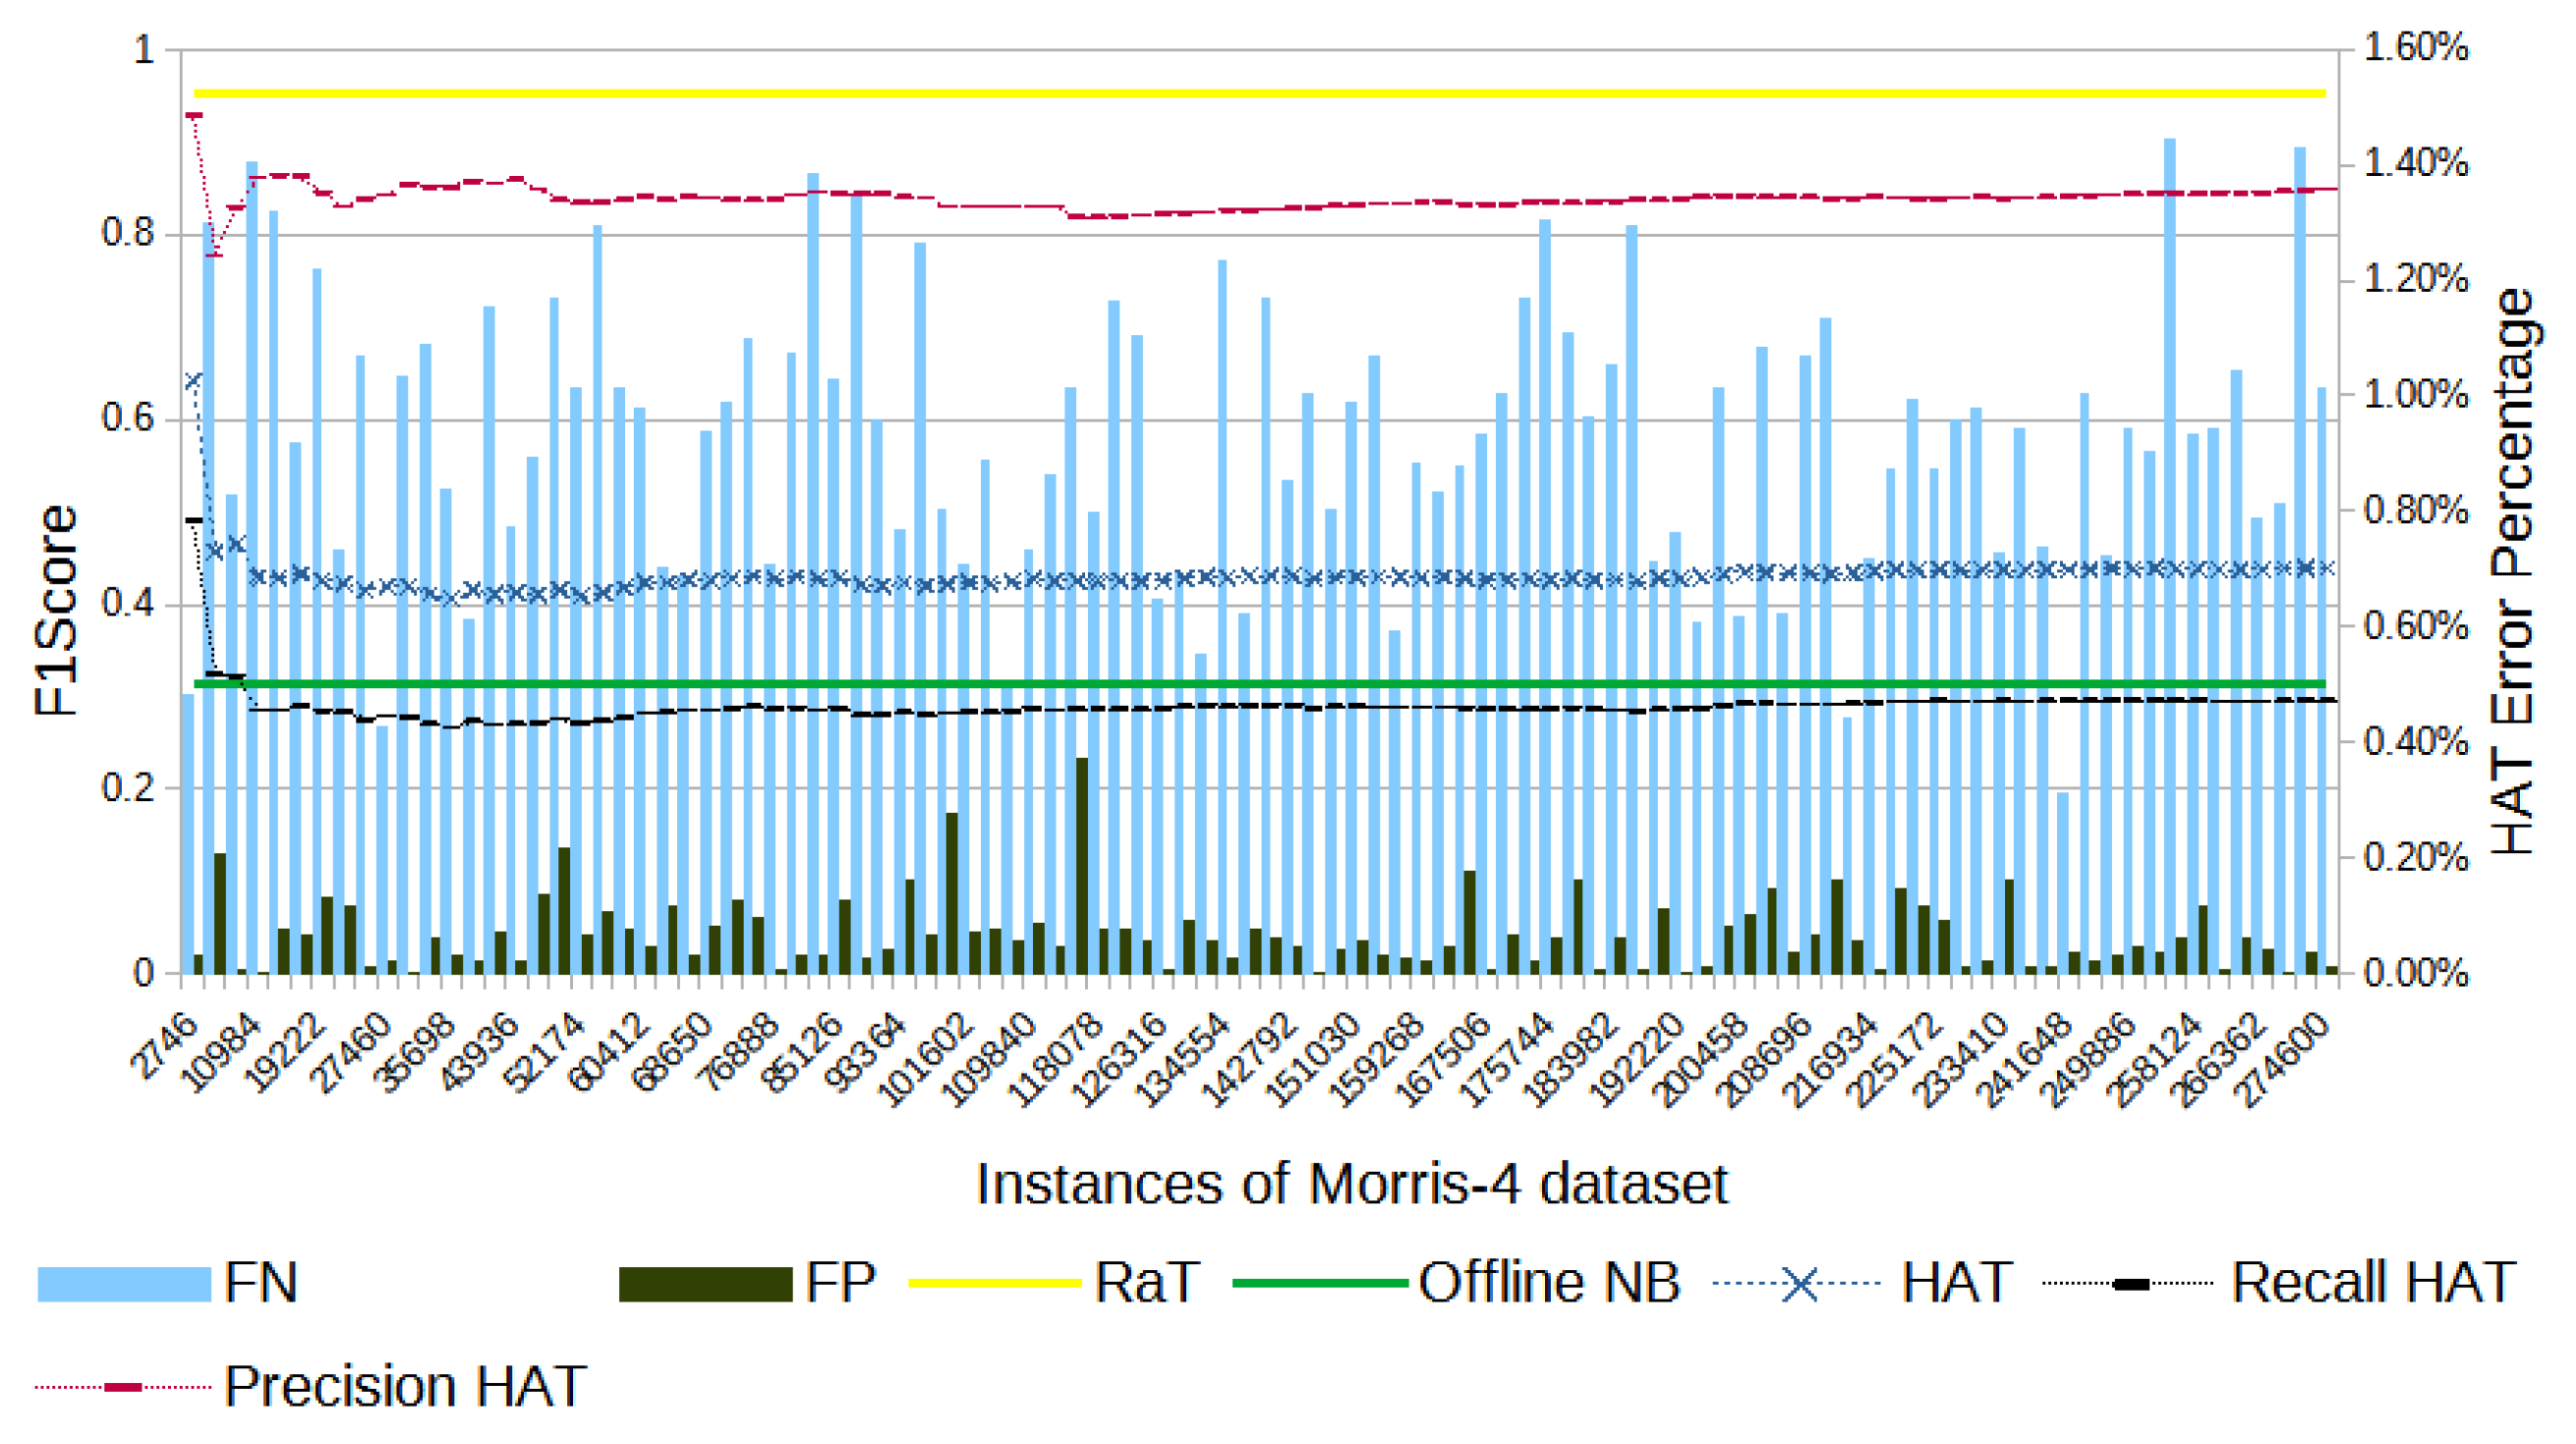Click the x-axis label '52174'
This screenshot has width=2576, height=1444.
pos(547,1051)
